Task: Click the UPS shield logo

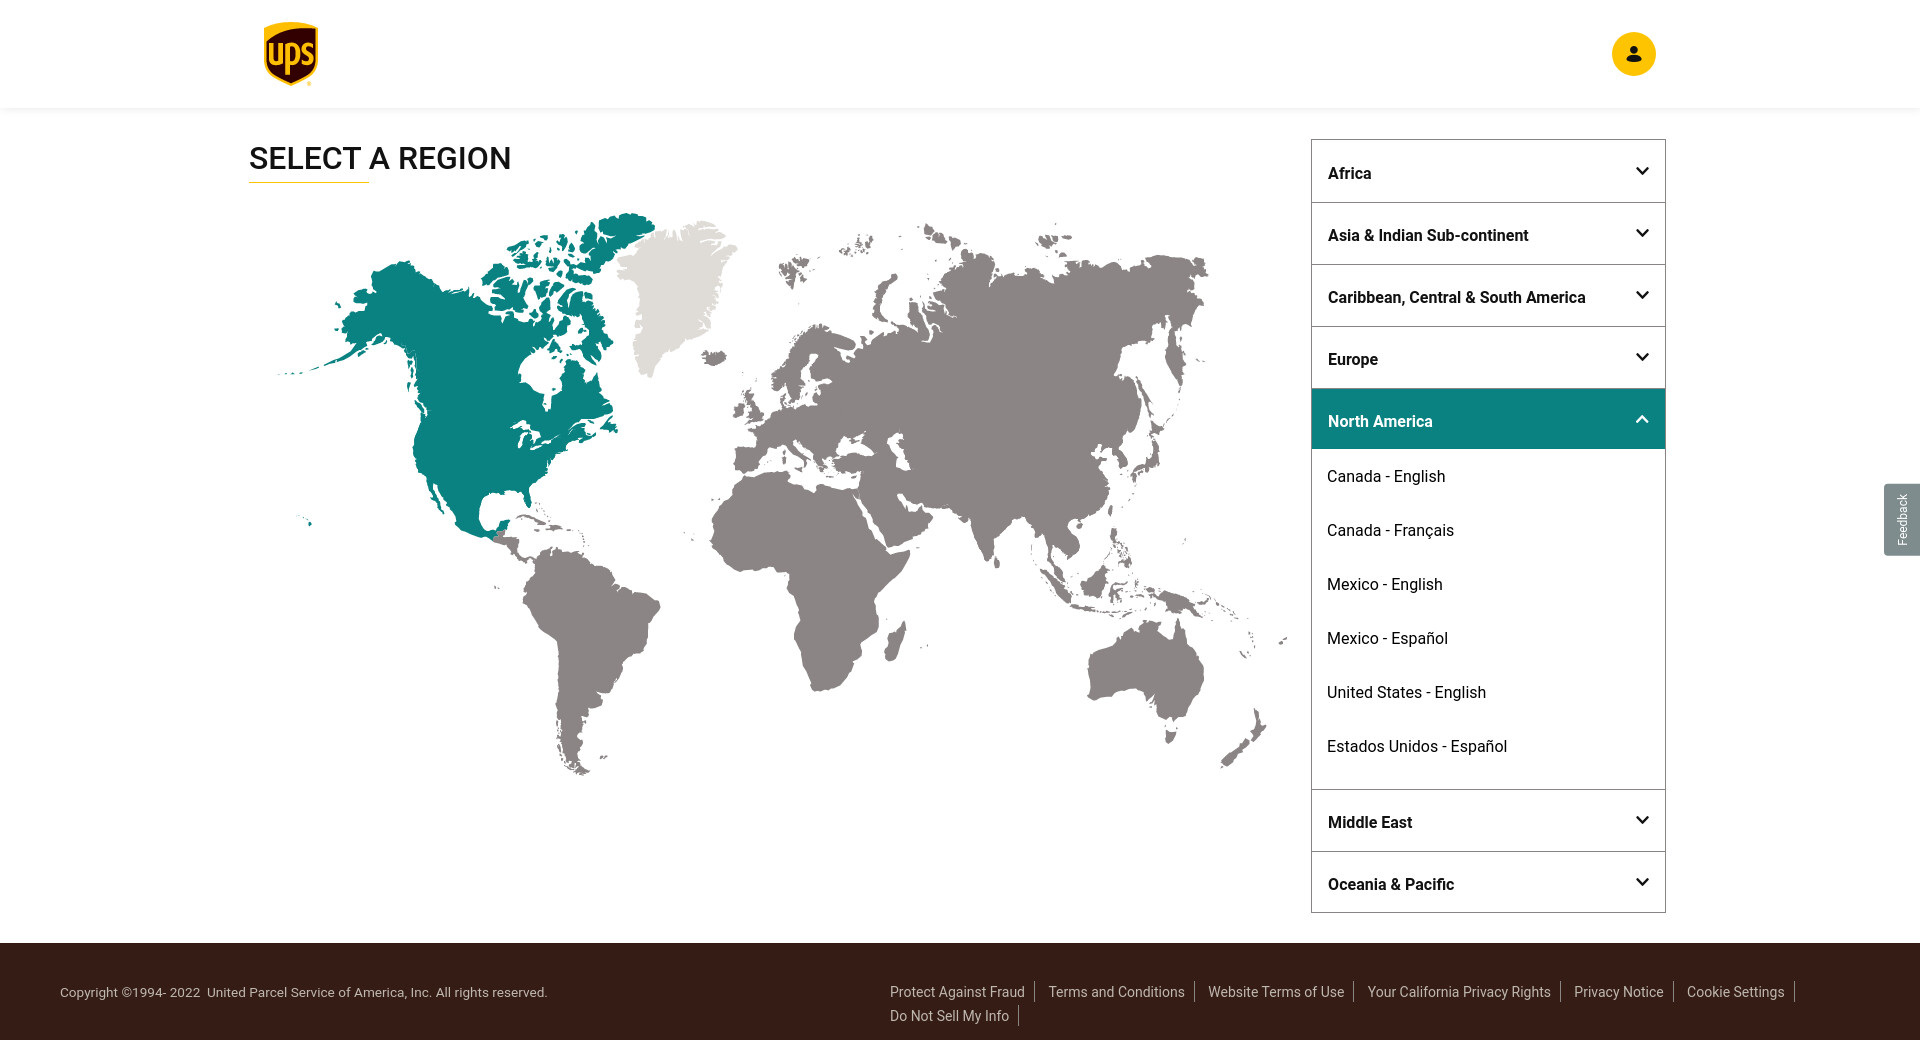Action: pos(290,54)
